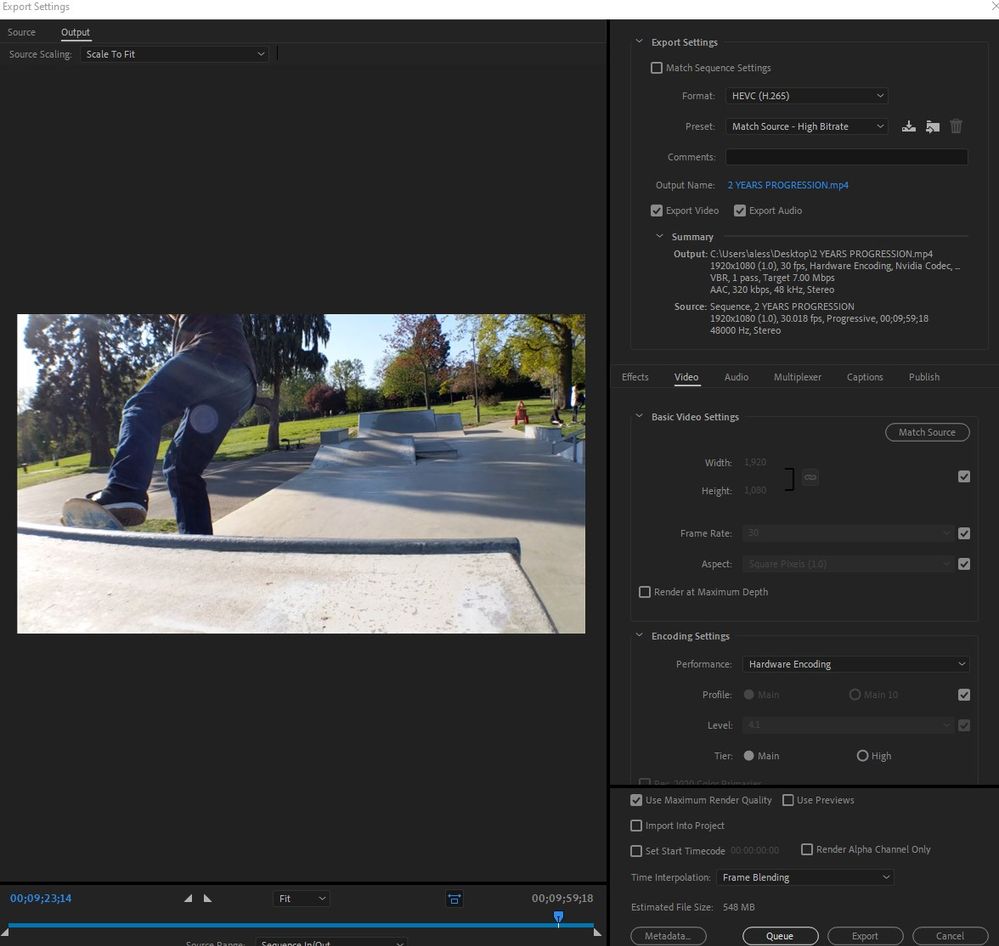Image resolution: width=999 pixels, height=946 pixels.
Task: Click the Delete Preset trash icon
Action: [956, 126]
